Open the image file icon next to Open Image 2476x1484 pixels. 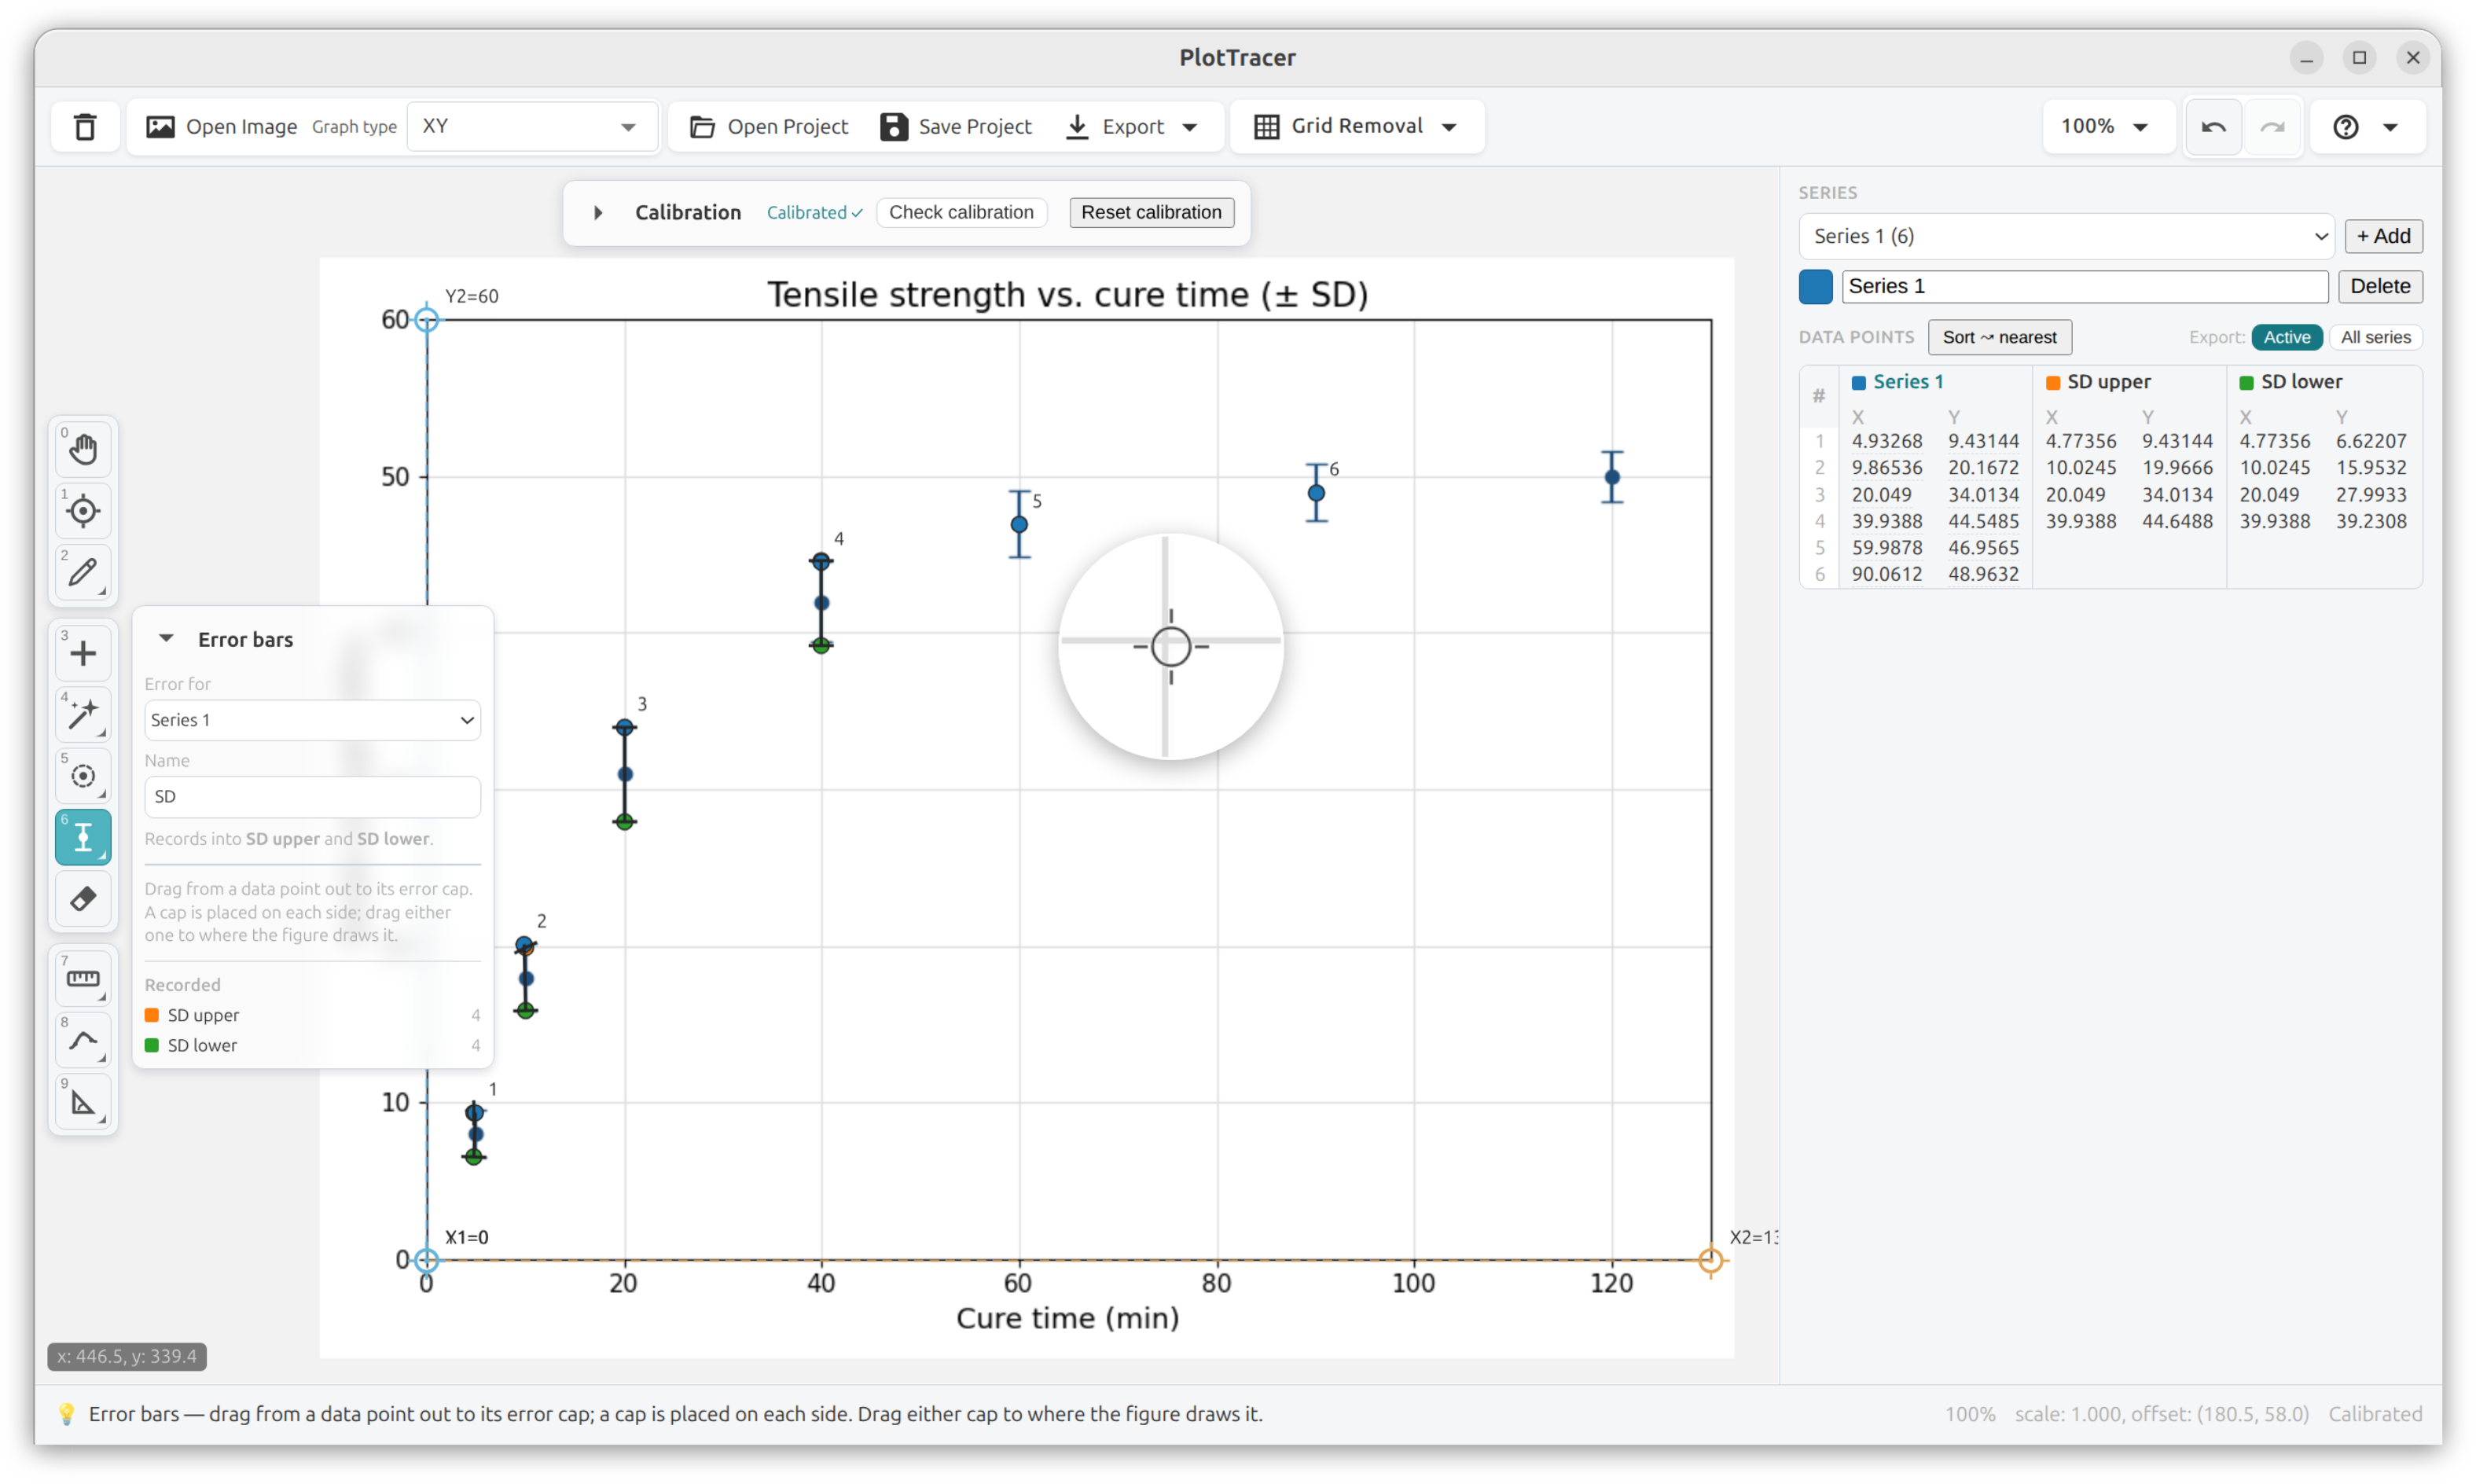coord(160,127)
